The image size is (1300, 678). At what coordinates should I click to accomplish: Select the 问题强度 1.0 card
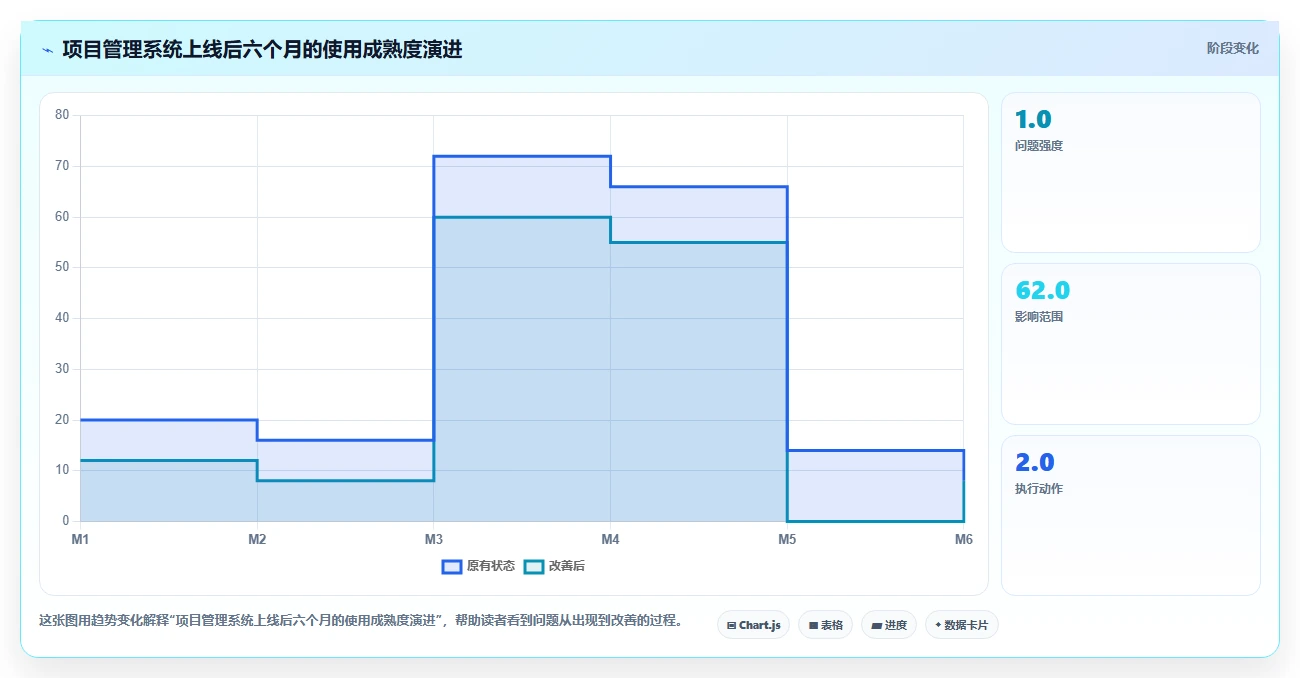point(1131,172)
